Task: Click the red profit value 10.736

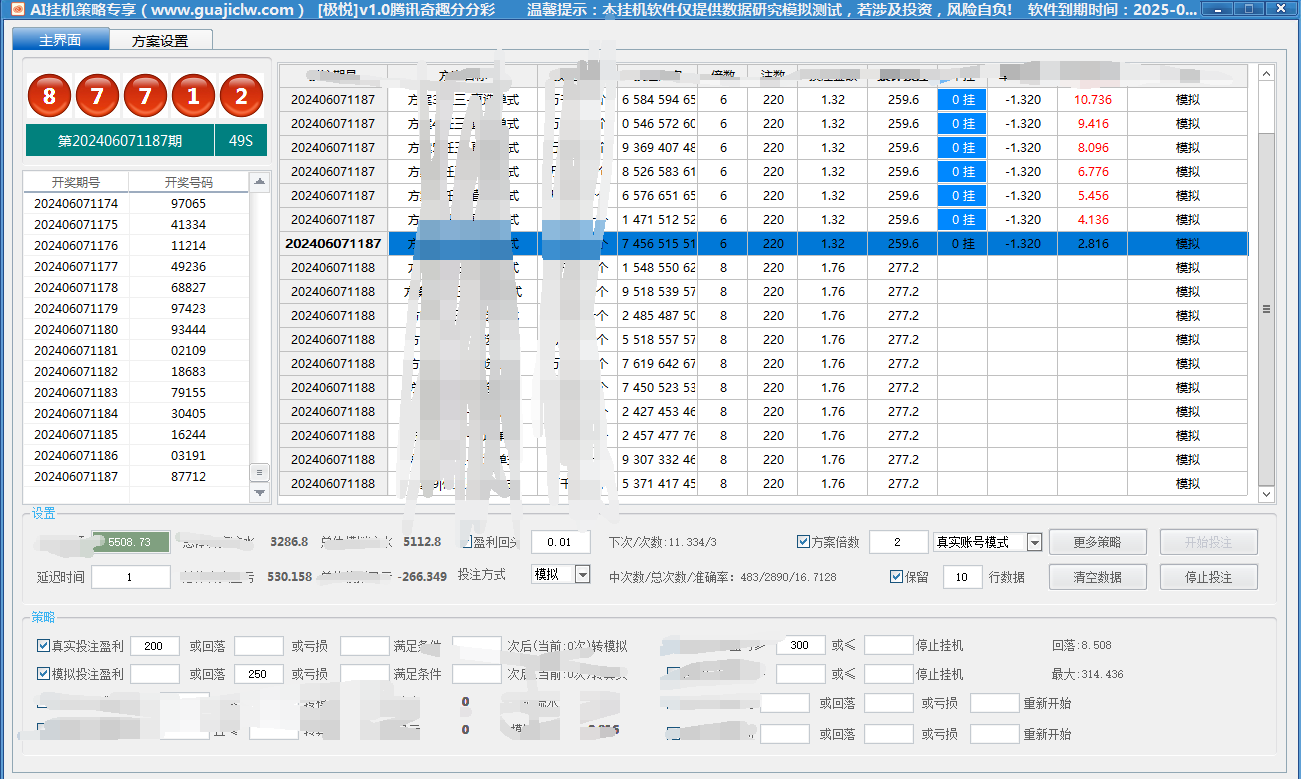Action: click(x=1092, y=100)
